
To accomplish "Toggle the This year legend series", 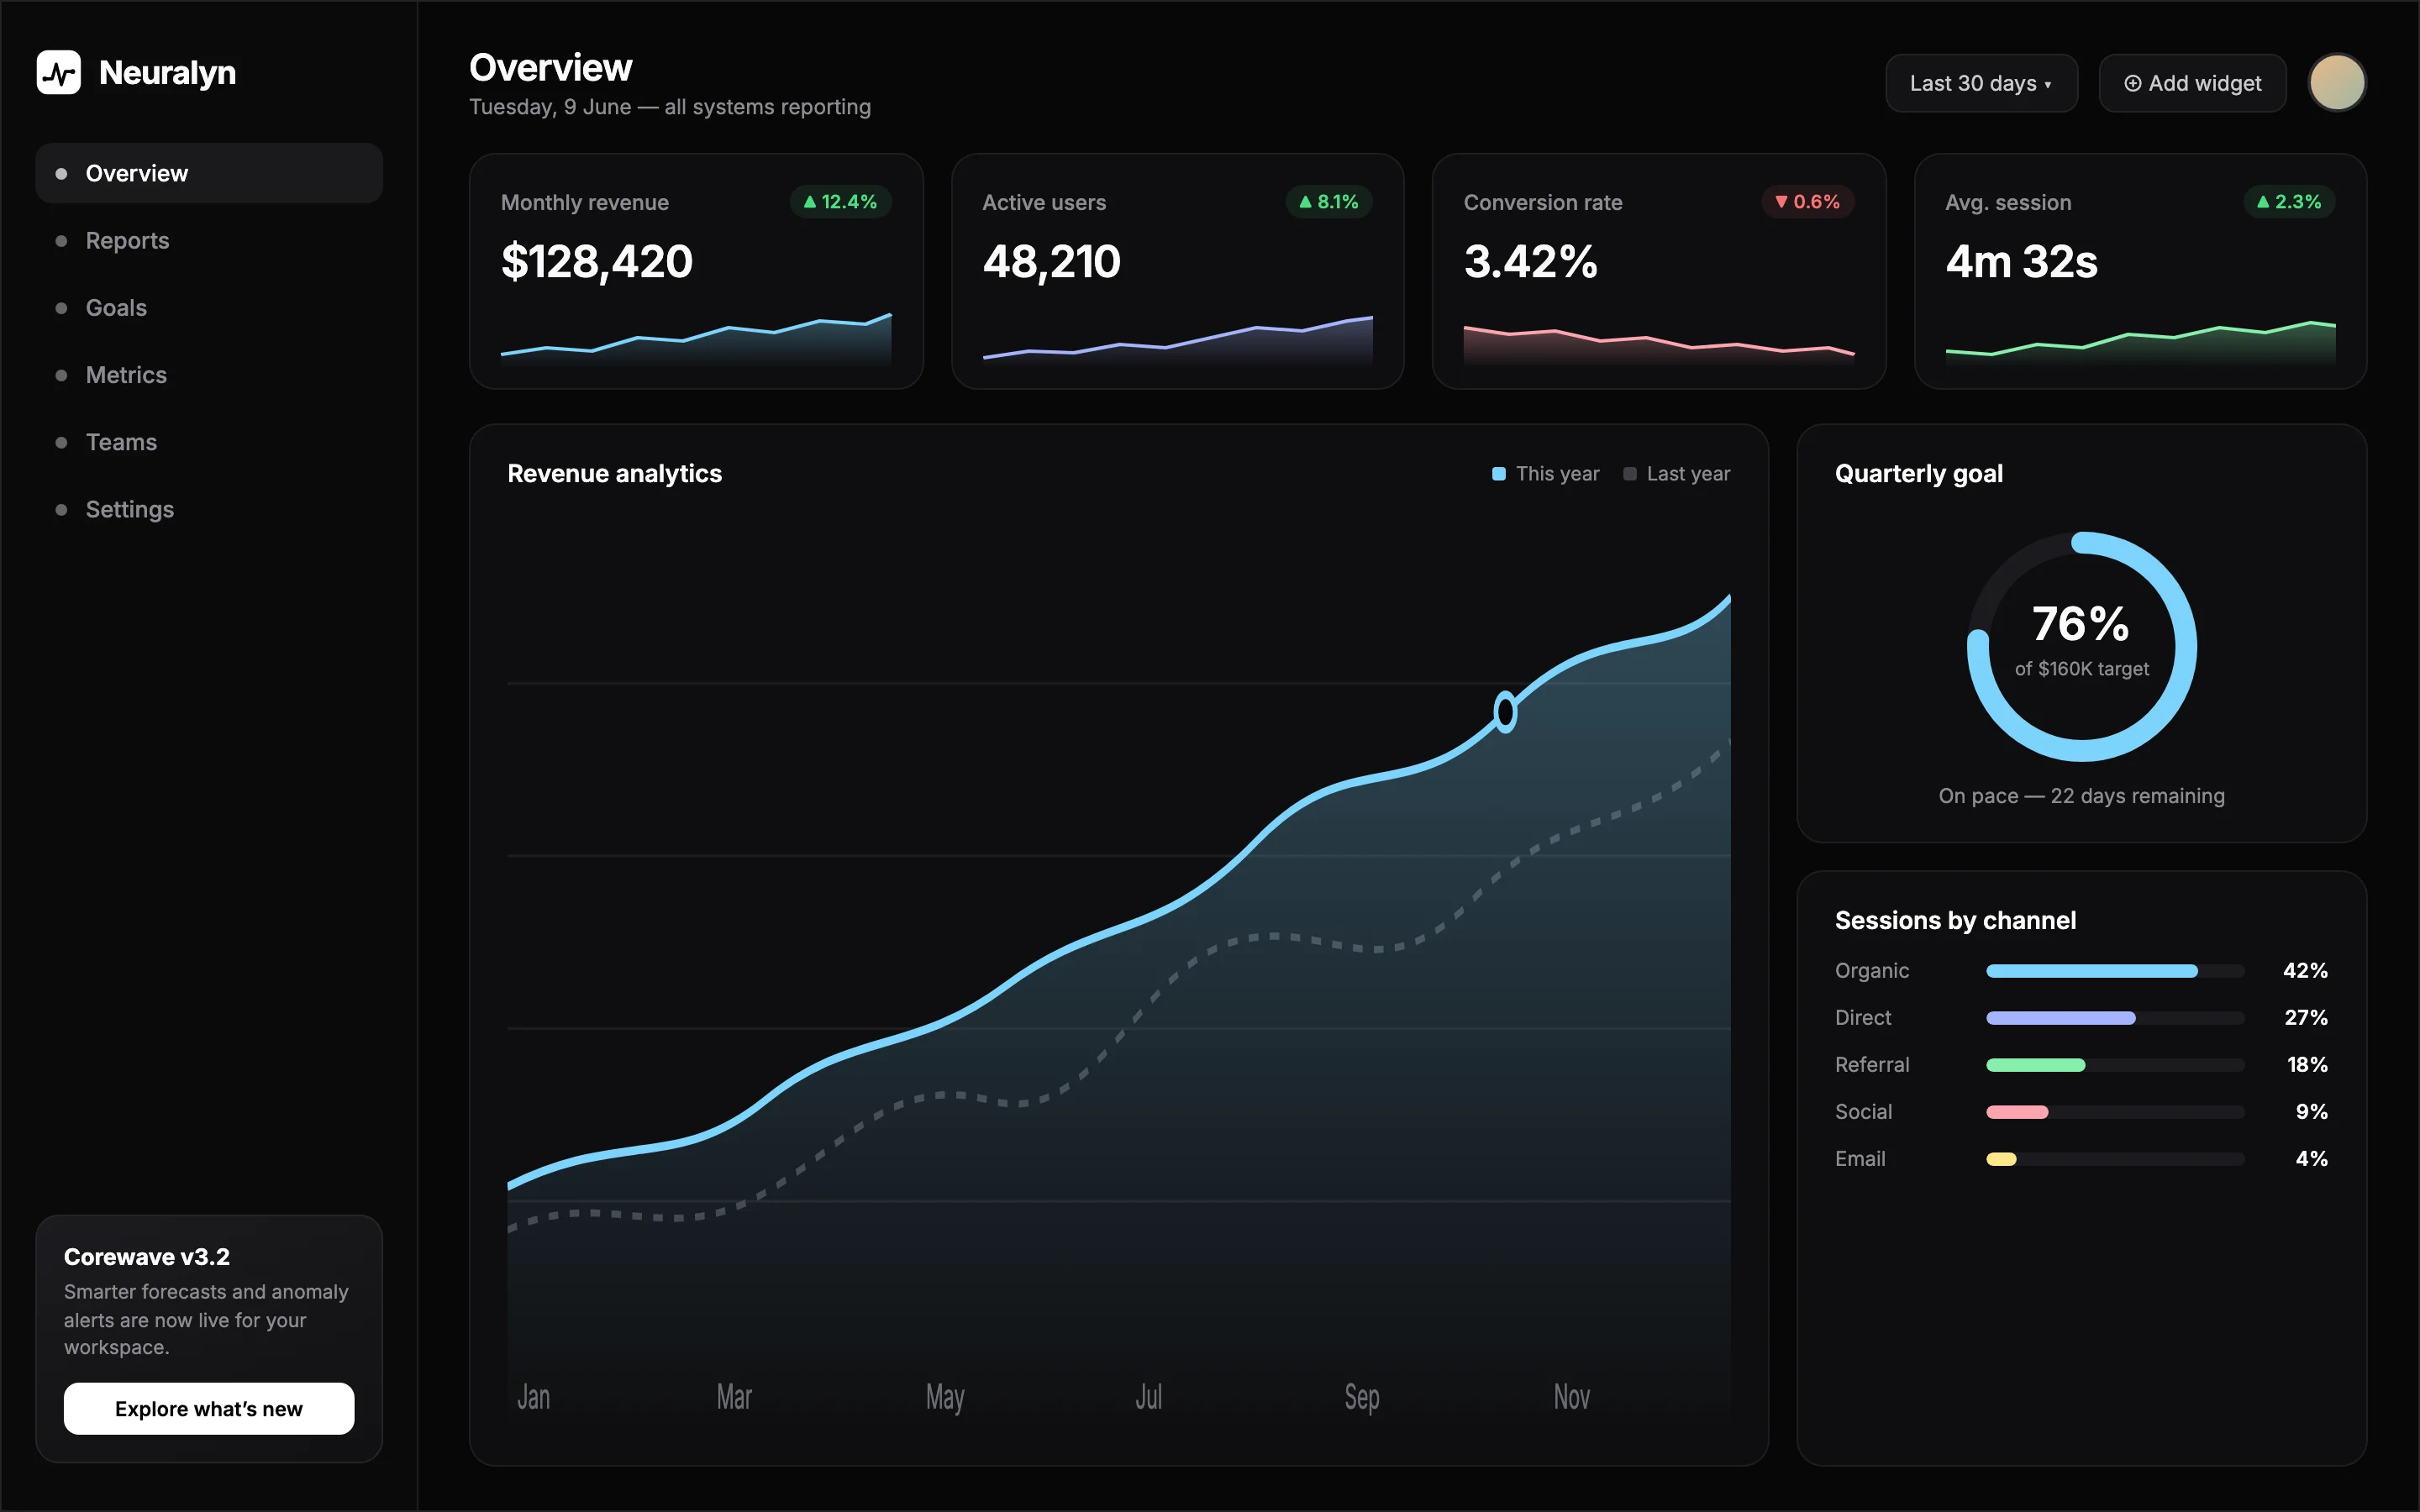I will point(1545,474).
